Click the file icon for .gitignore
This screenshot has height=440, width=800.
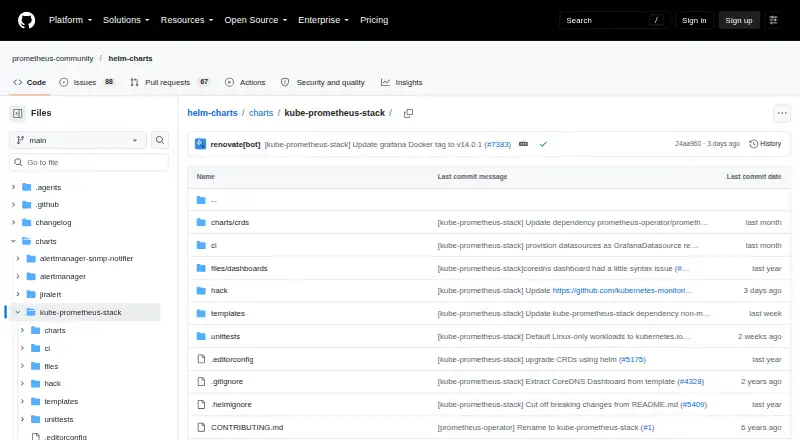[201, 381]
